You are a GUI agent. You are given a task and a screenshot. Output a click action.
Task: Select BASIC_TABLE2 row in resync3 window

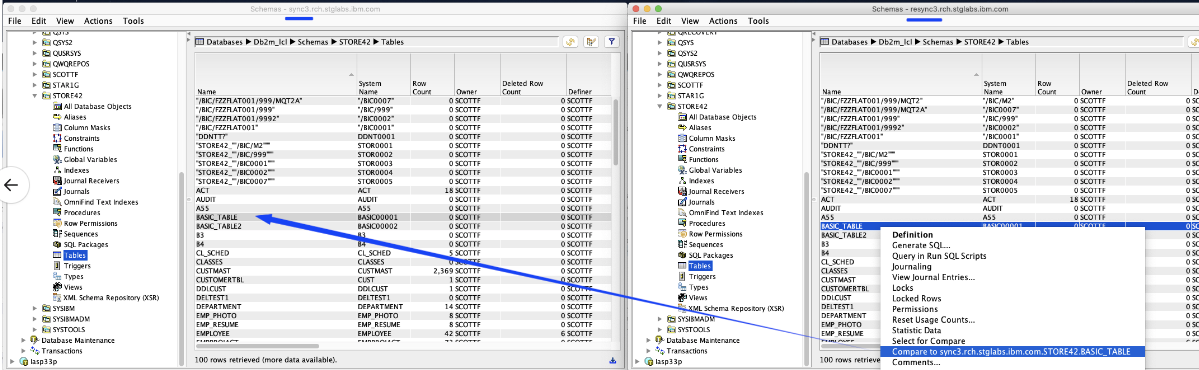[x=1009, y=235]
